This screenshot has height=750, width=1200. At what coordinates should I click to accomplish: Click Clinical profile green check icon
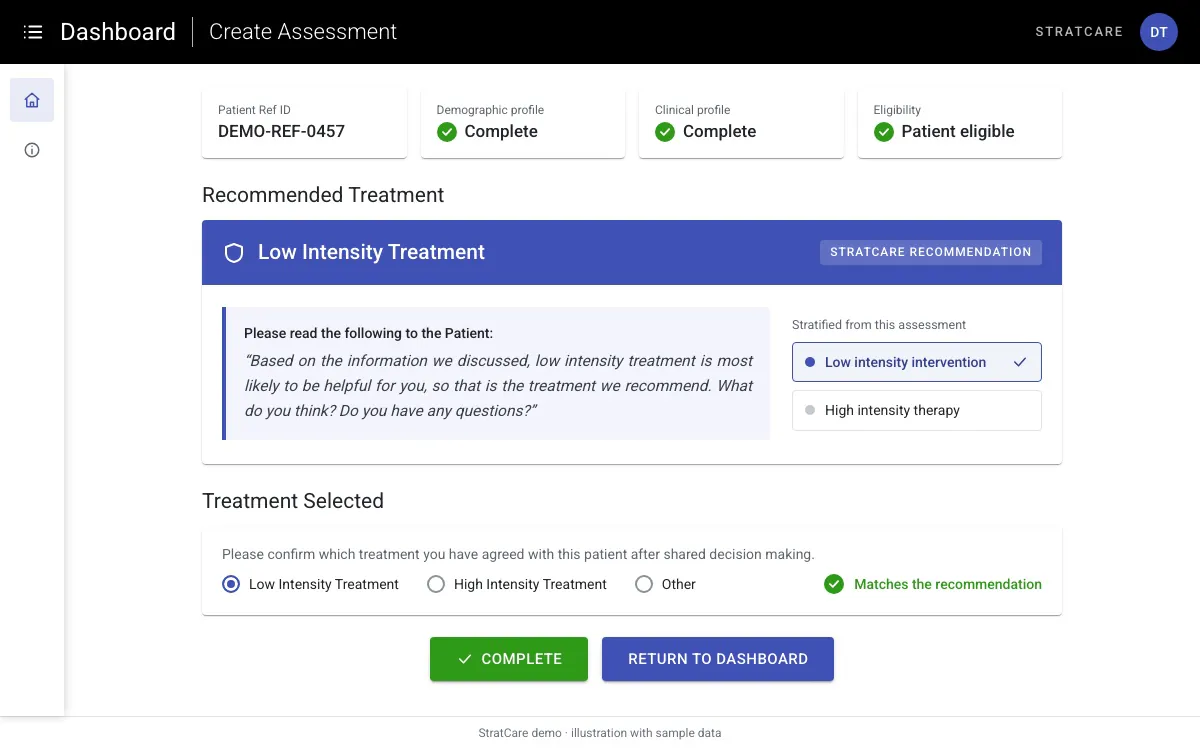pos(665,132)
